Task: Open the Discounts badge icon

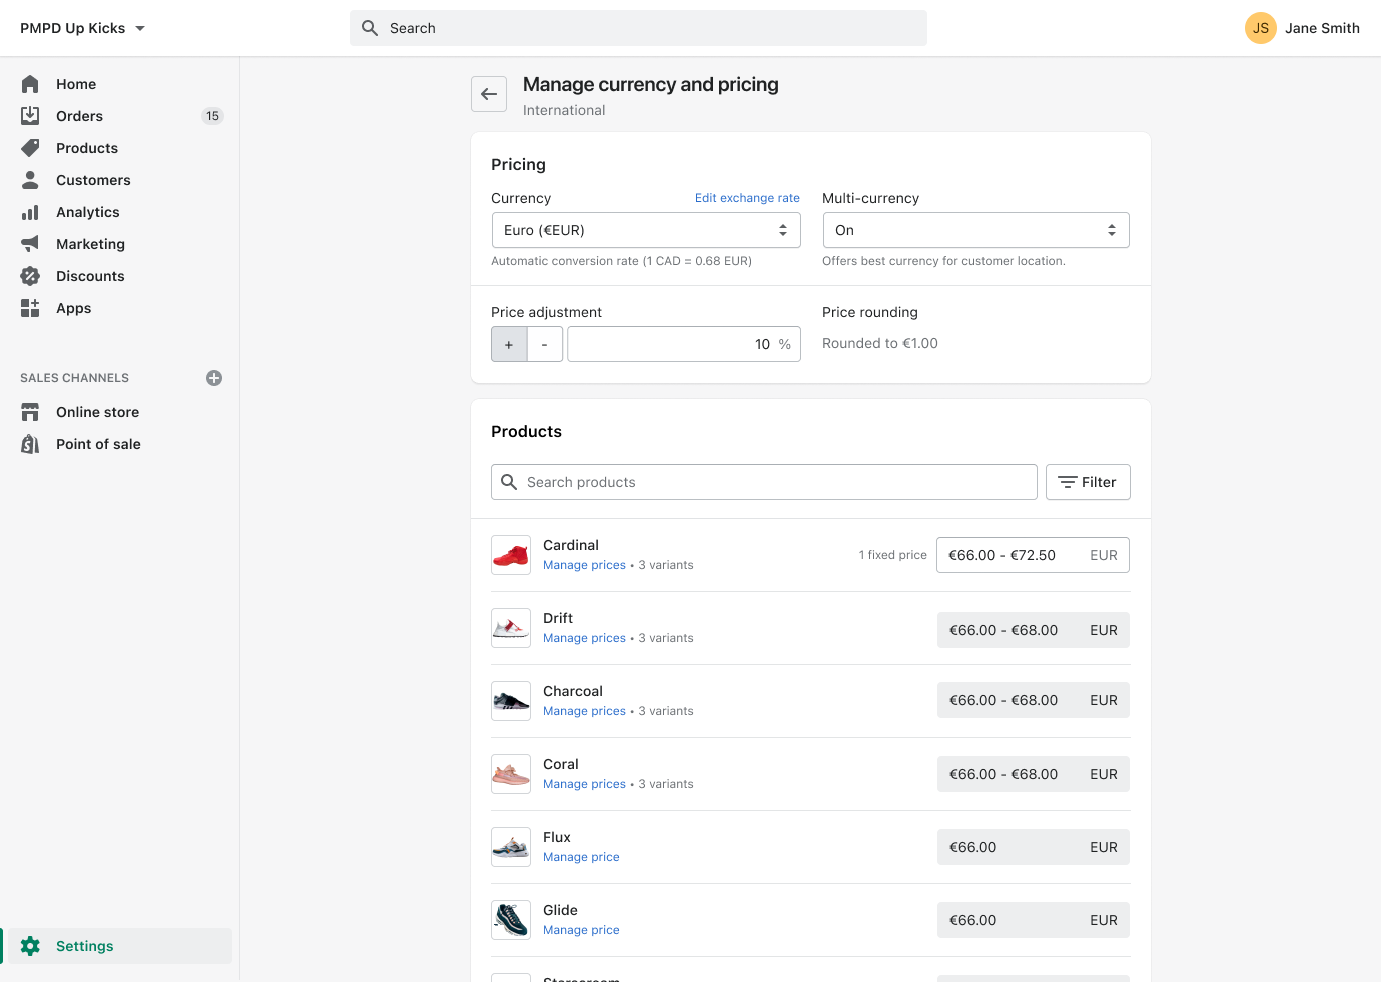Action: point(30,276)
